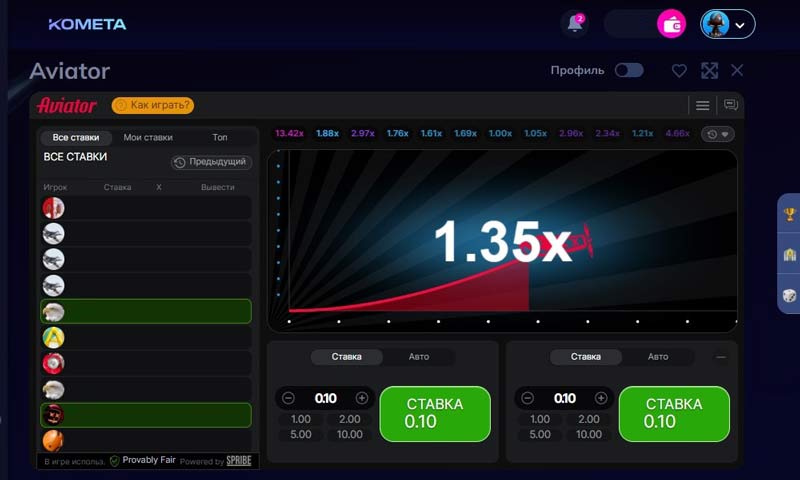Click the trophy icon in right sidebar
This screenshot has width=800, height=480.
click(x=789, y=214)
